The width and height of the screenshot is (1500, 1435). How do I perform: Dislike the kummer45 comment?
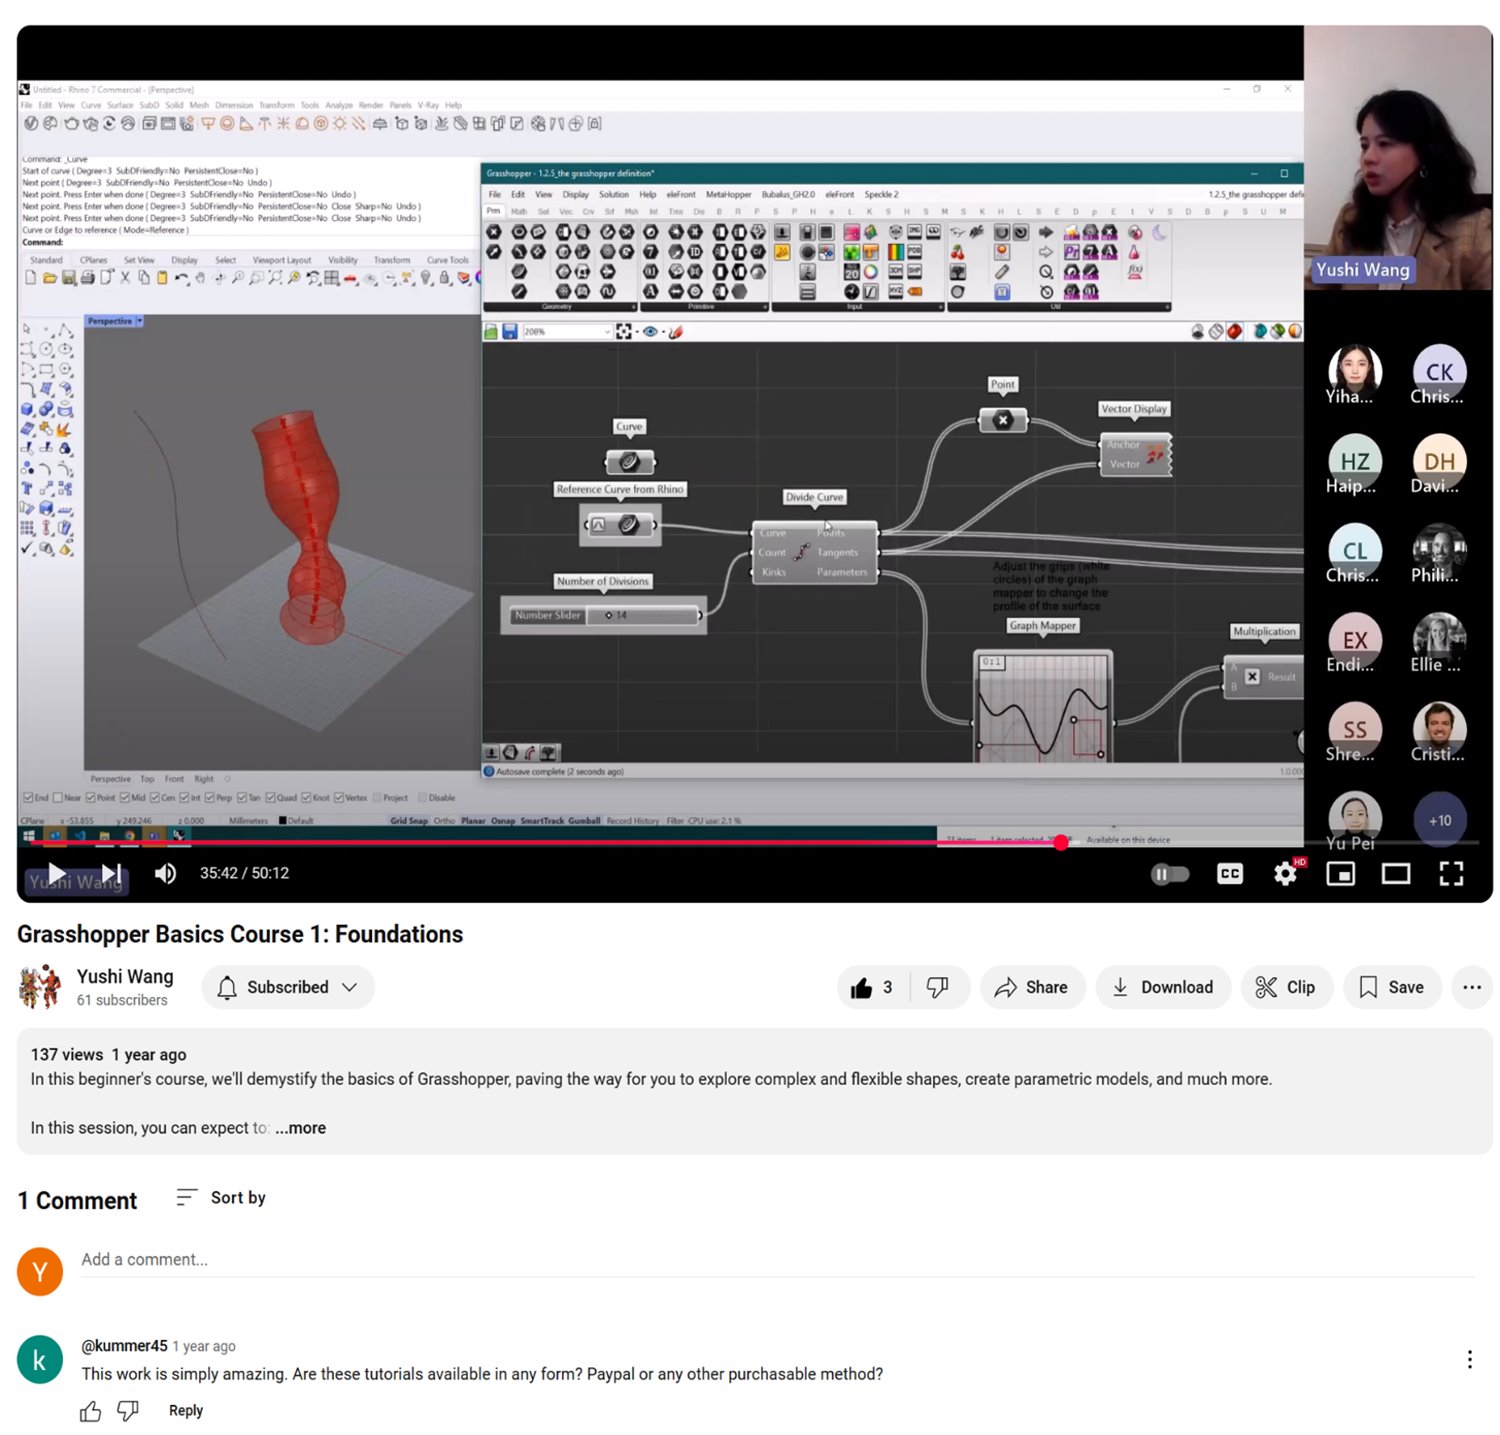point(128,1410)
